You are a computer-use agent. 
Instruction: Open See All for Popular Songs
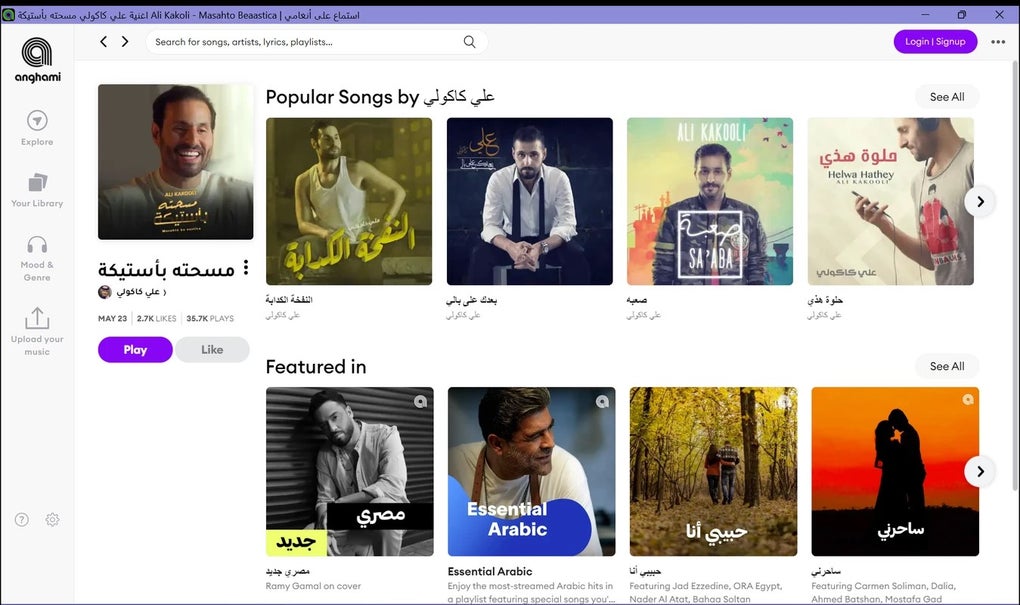coord(946,97)
